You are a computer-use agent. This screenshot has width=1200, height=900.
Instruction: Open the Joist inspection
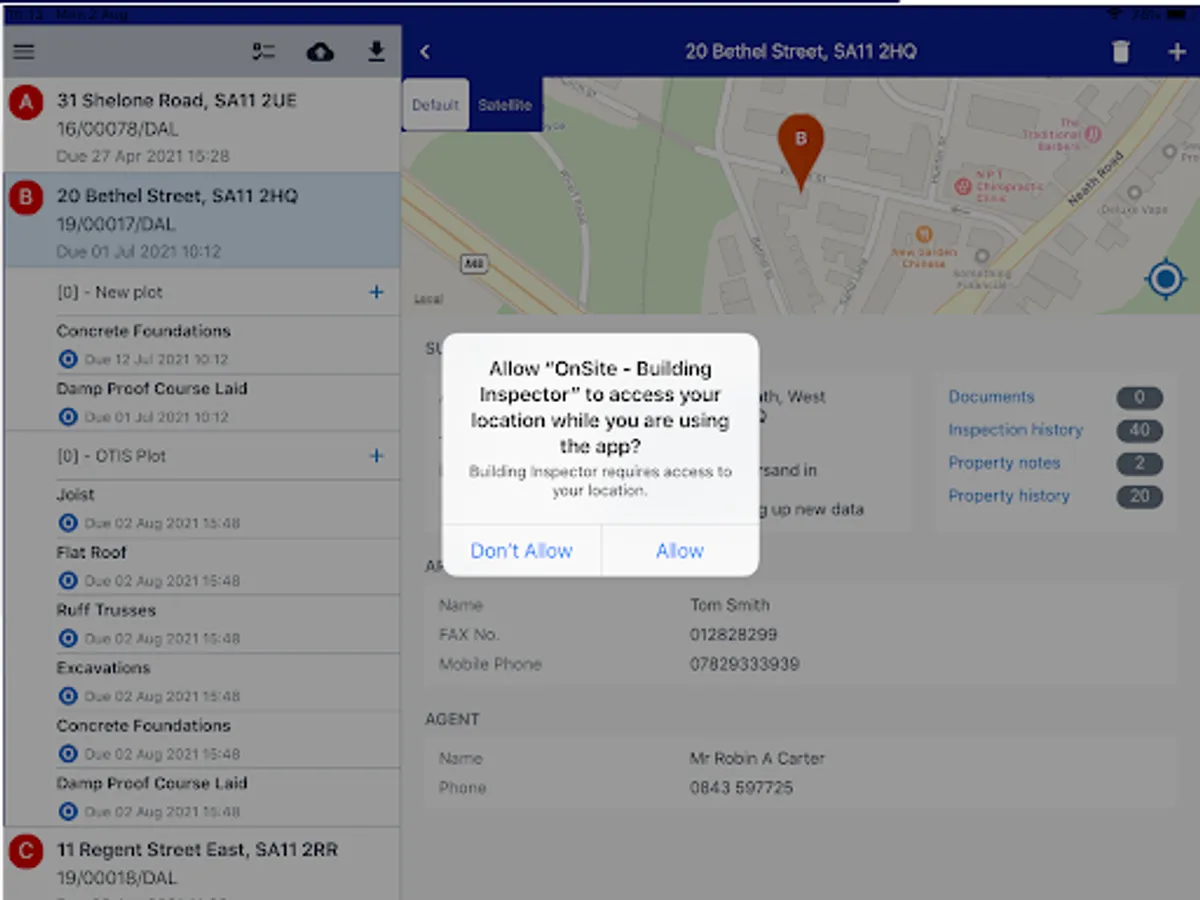(227, 509)
